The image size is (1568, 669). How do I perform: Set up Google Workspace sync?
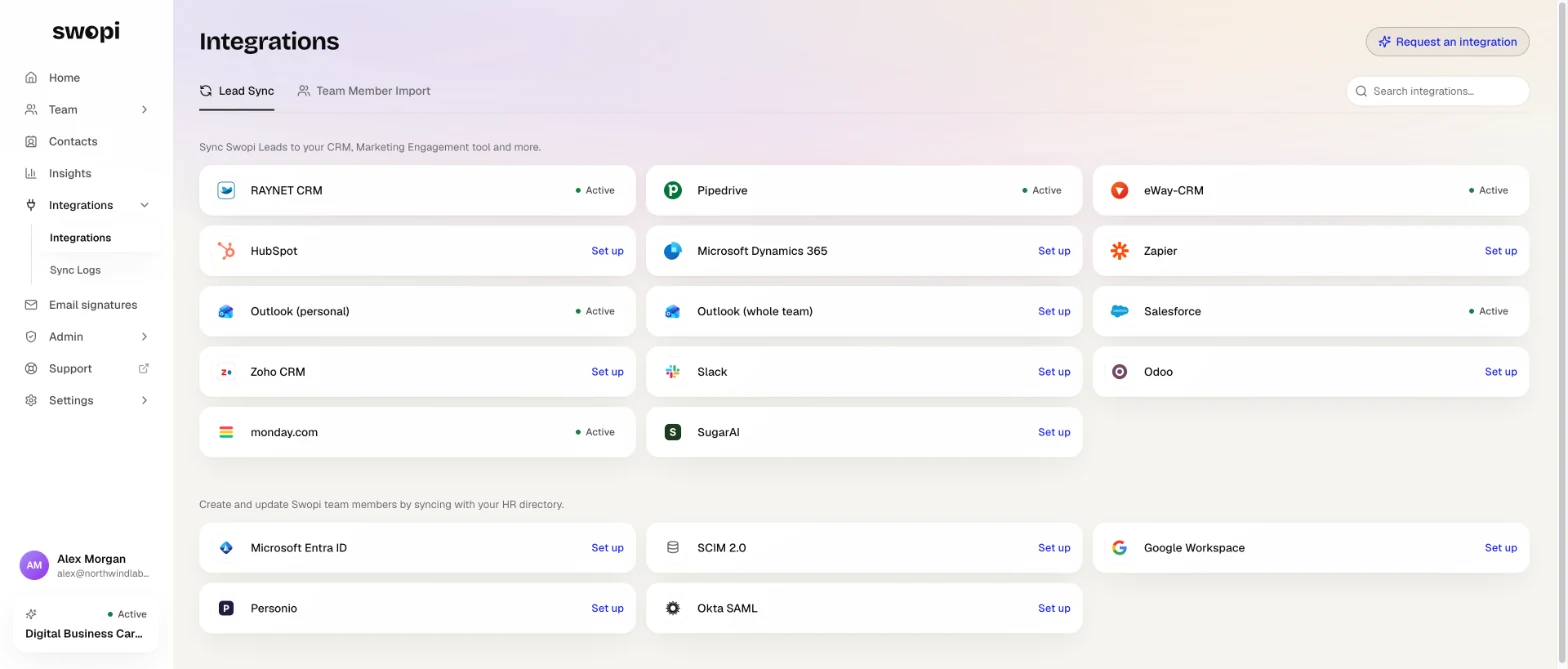(x=1500, y=548)
